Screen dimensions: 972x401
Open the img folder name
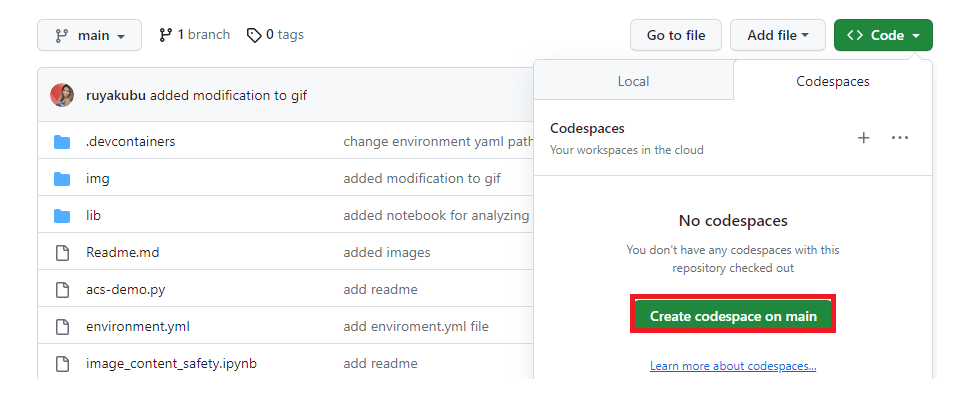[x=97, y=178]
